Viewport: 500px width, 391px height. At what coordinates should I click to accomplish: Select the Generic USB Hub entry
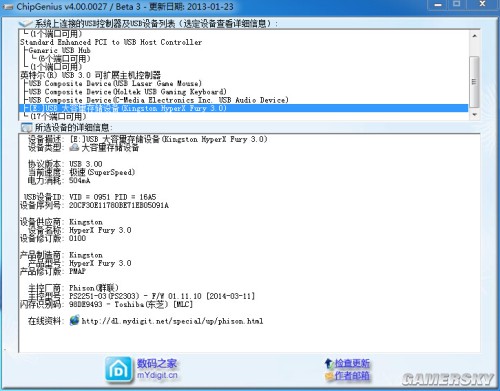pos(59,50)
